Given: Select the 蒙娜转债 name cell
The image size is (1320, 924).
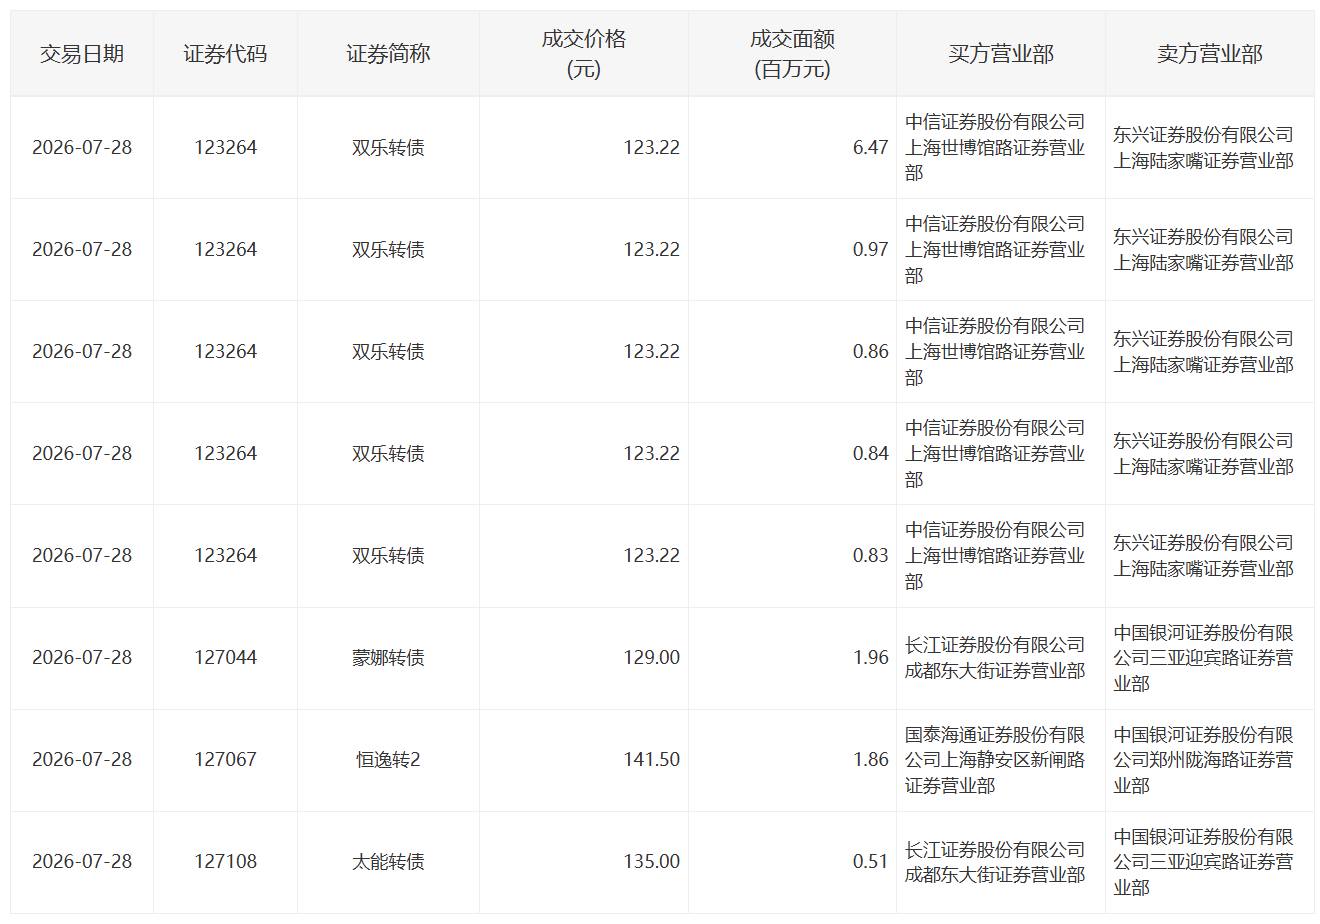Looking at the screenshot, I should click(388, 658).
